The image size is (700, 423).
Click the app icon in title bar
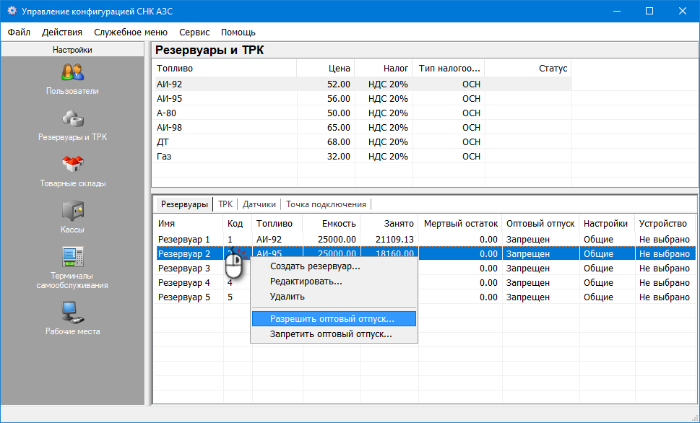(x=10, y=11)
